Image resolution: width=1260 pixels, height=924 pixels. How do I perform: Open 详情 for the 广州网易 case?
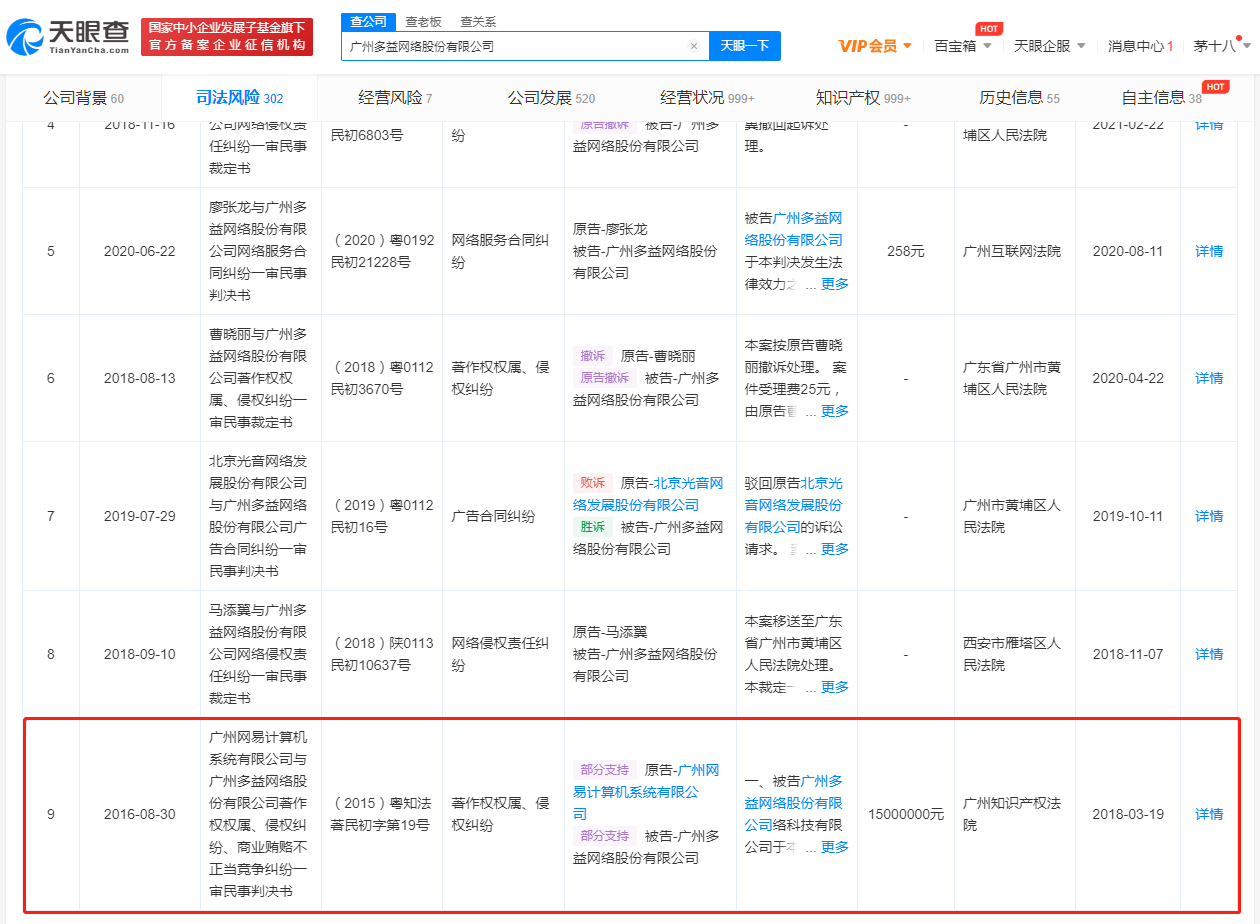[1209, 814]
